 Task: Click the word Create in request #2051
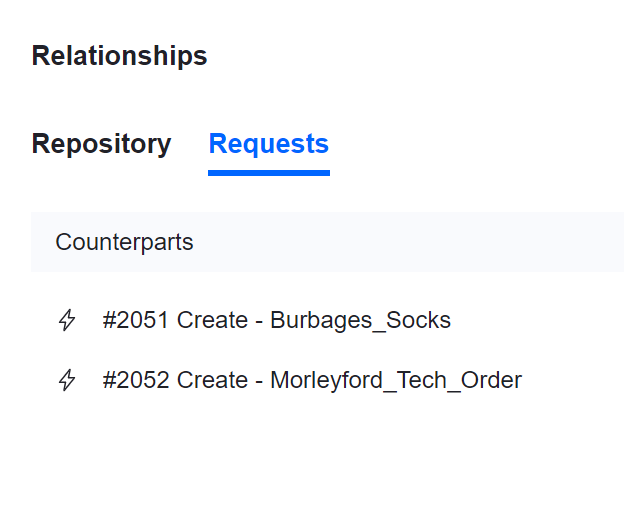212,321
